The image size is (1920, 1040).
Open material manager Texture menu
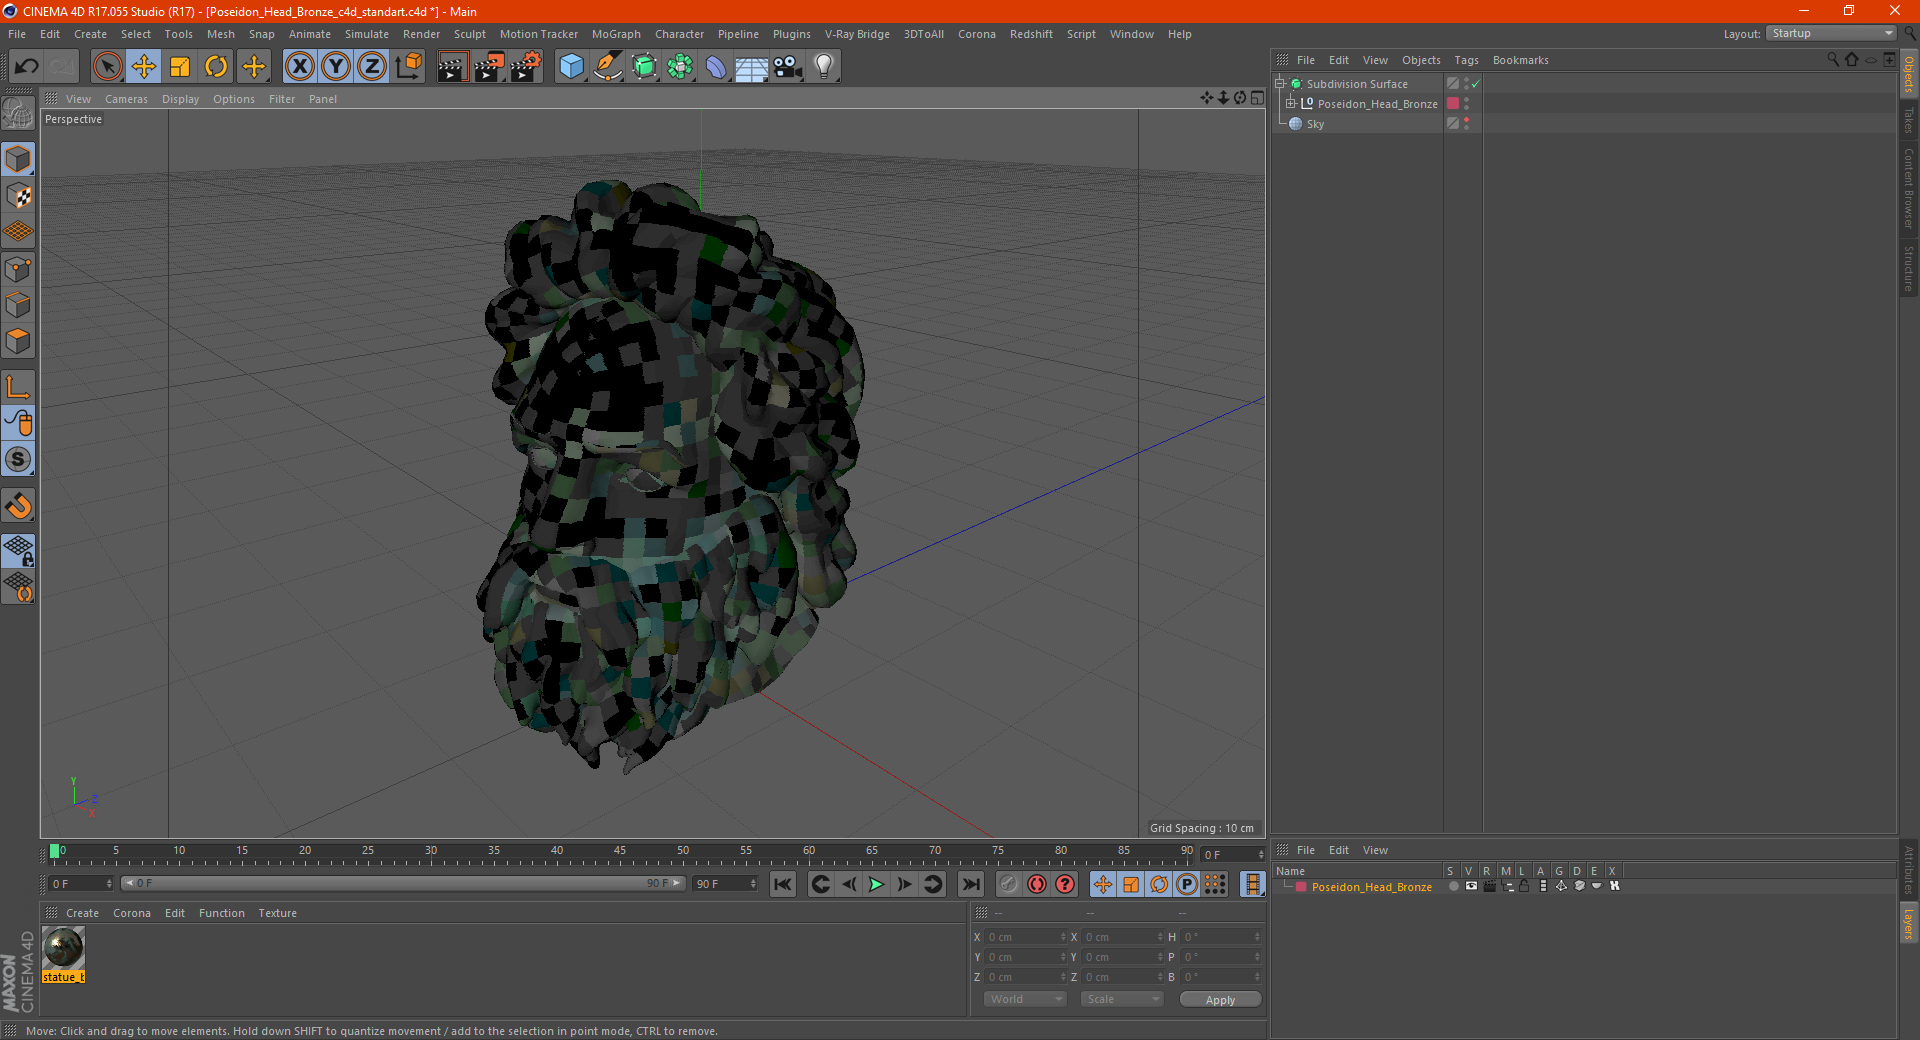tap(277, 913)
